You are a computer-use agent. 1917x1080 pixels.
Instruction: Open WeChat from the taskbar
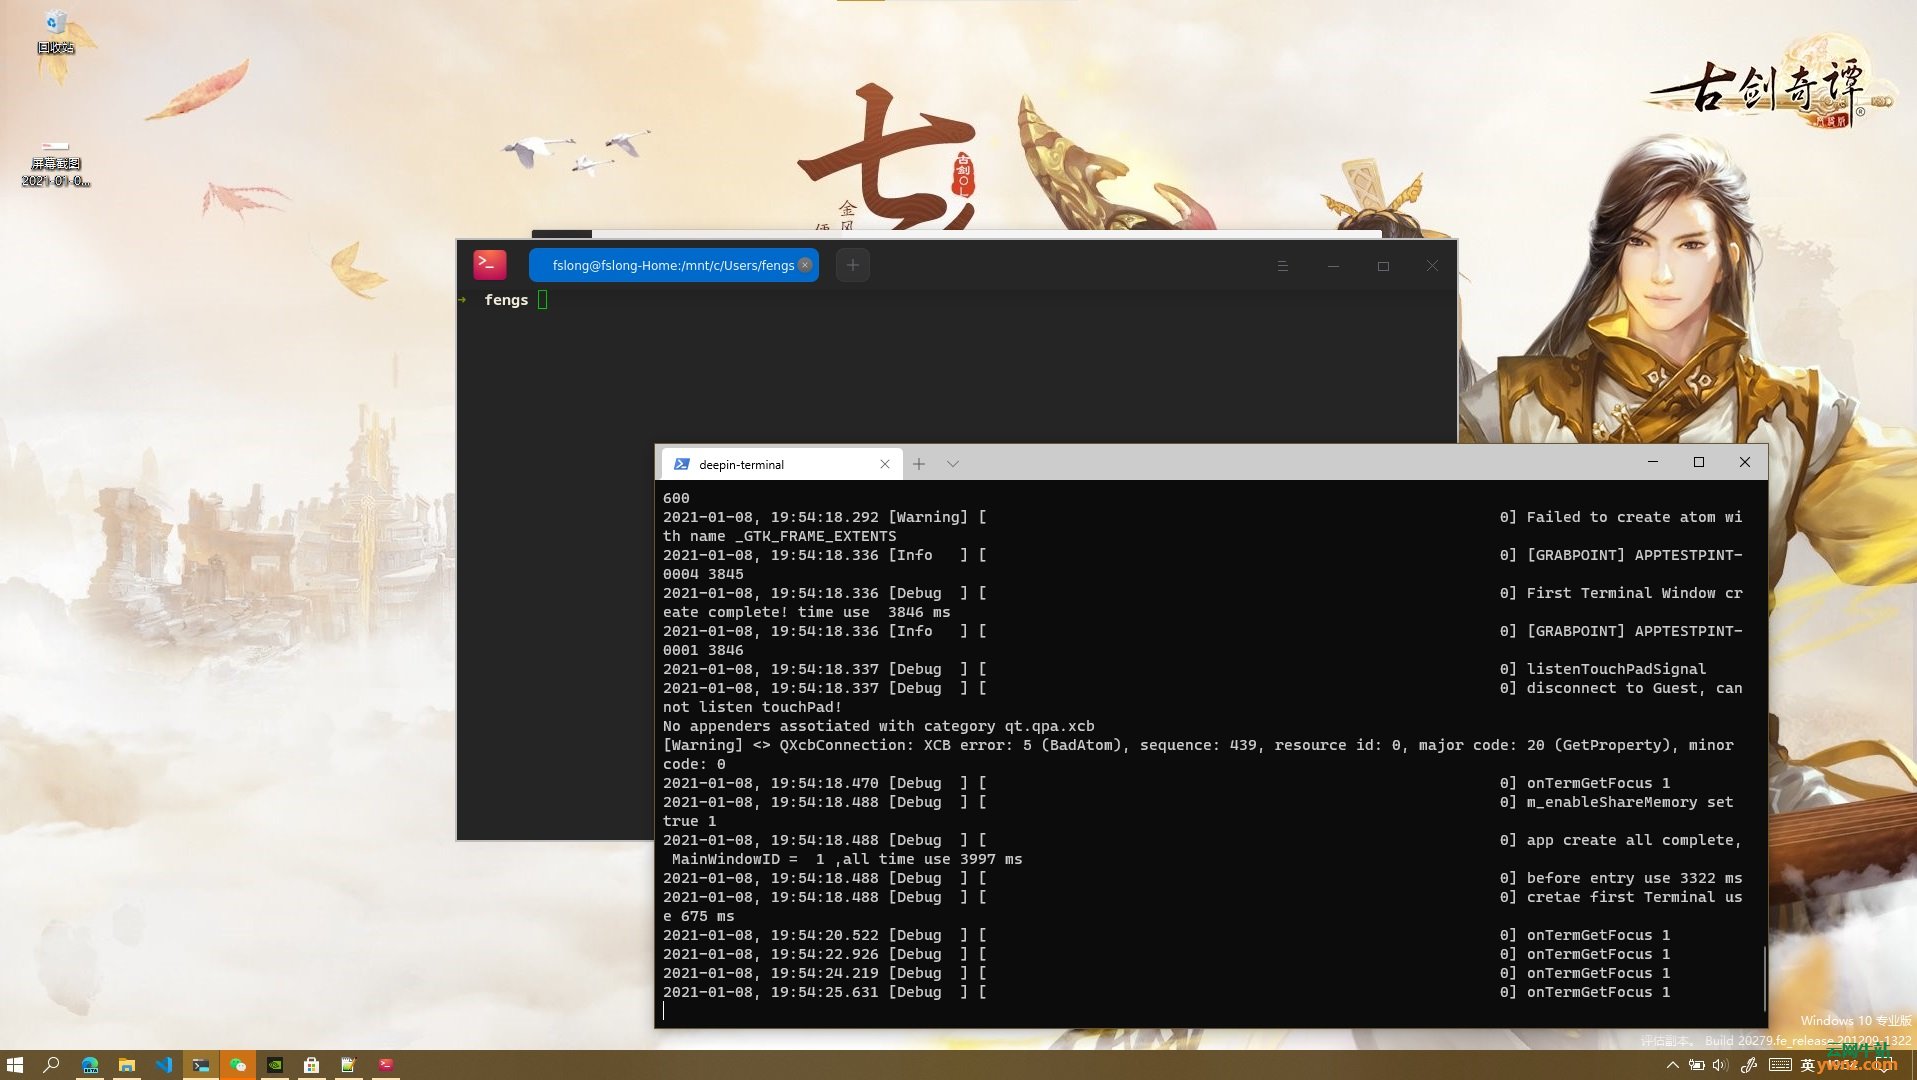click(238, 1065)
